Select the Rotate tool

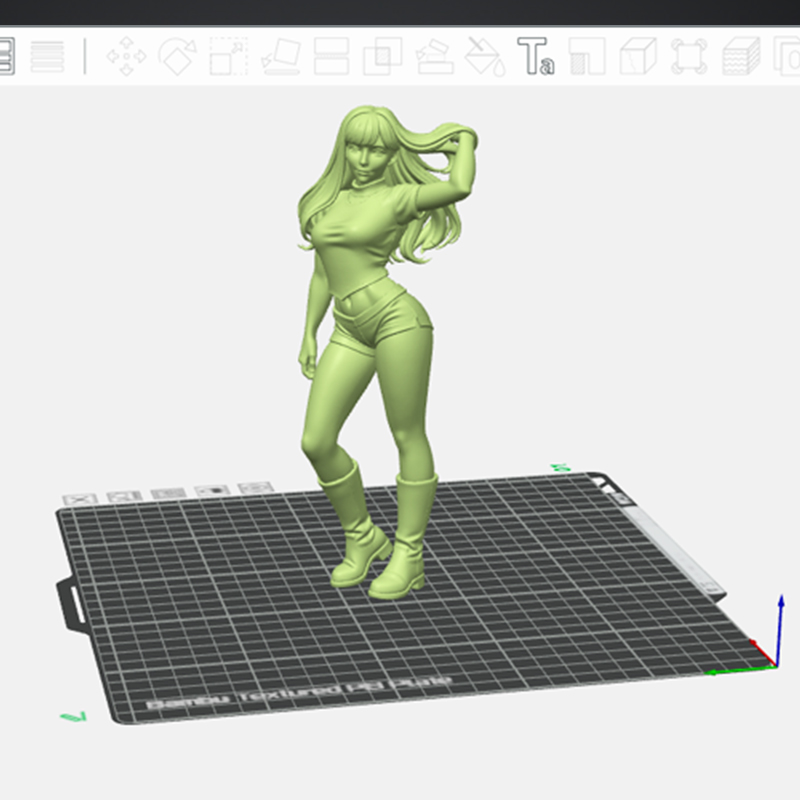[178, 56]
